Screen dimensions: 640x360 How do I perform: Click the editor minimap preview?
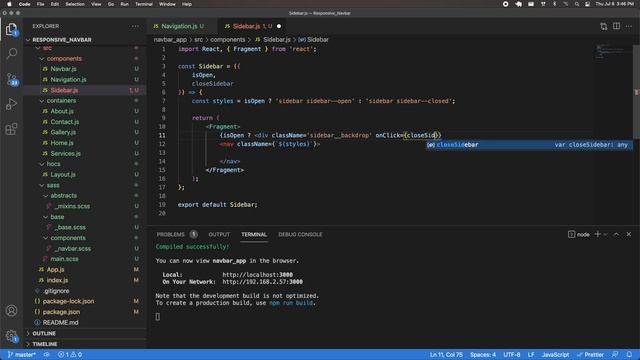pyautogui.click(x=611, y=51)
